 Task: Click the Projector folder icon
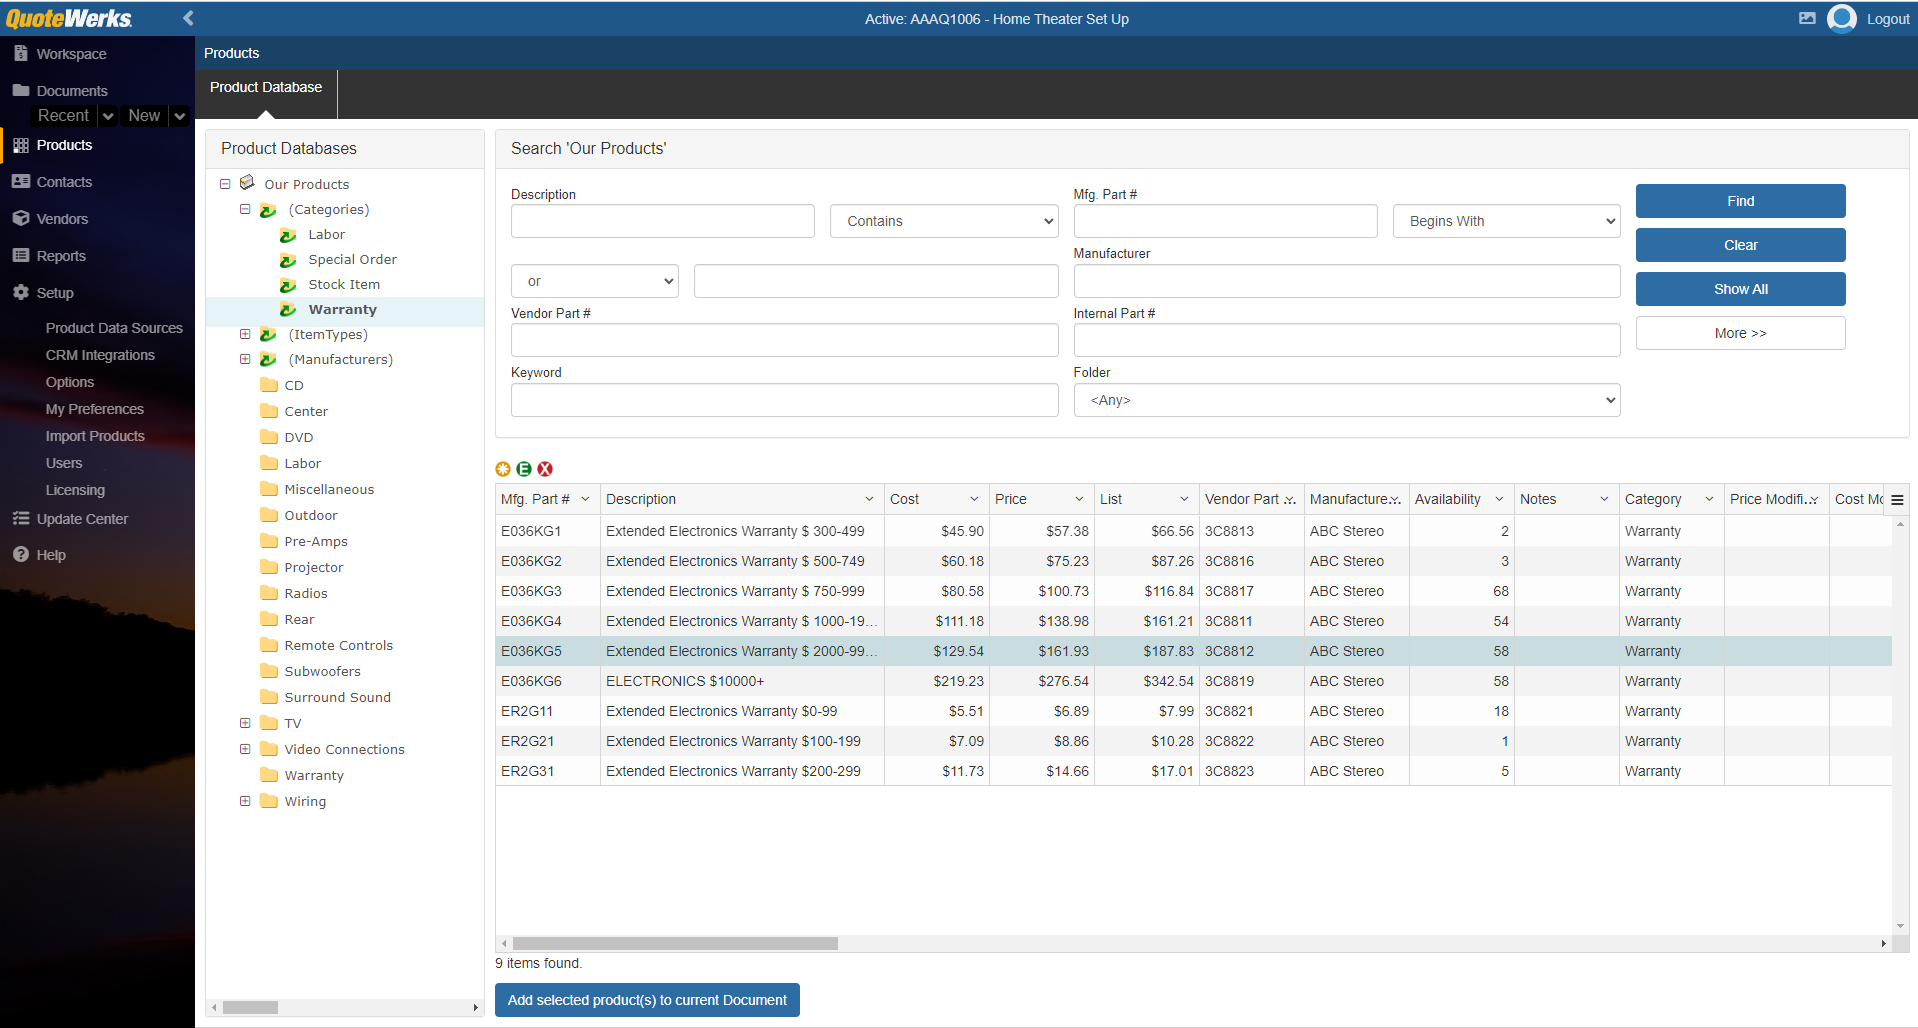pyautogui.click(x=268, y=567)
